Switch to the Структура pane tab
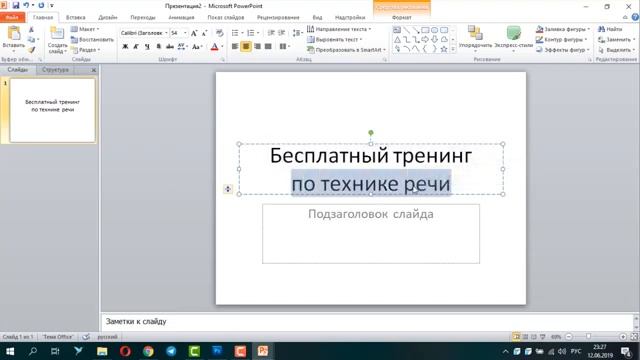 (55, 70)
